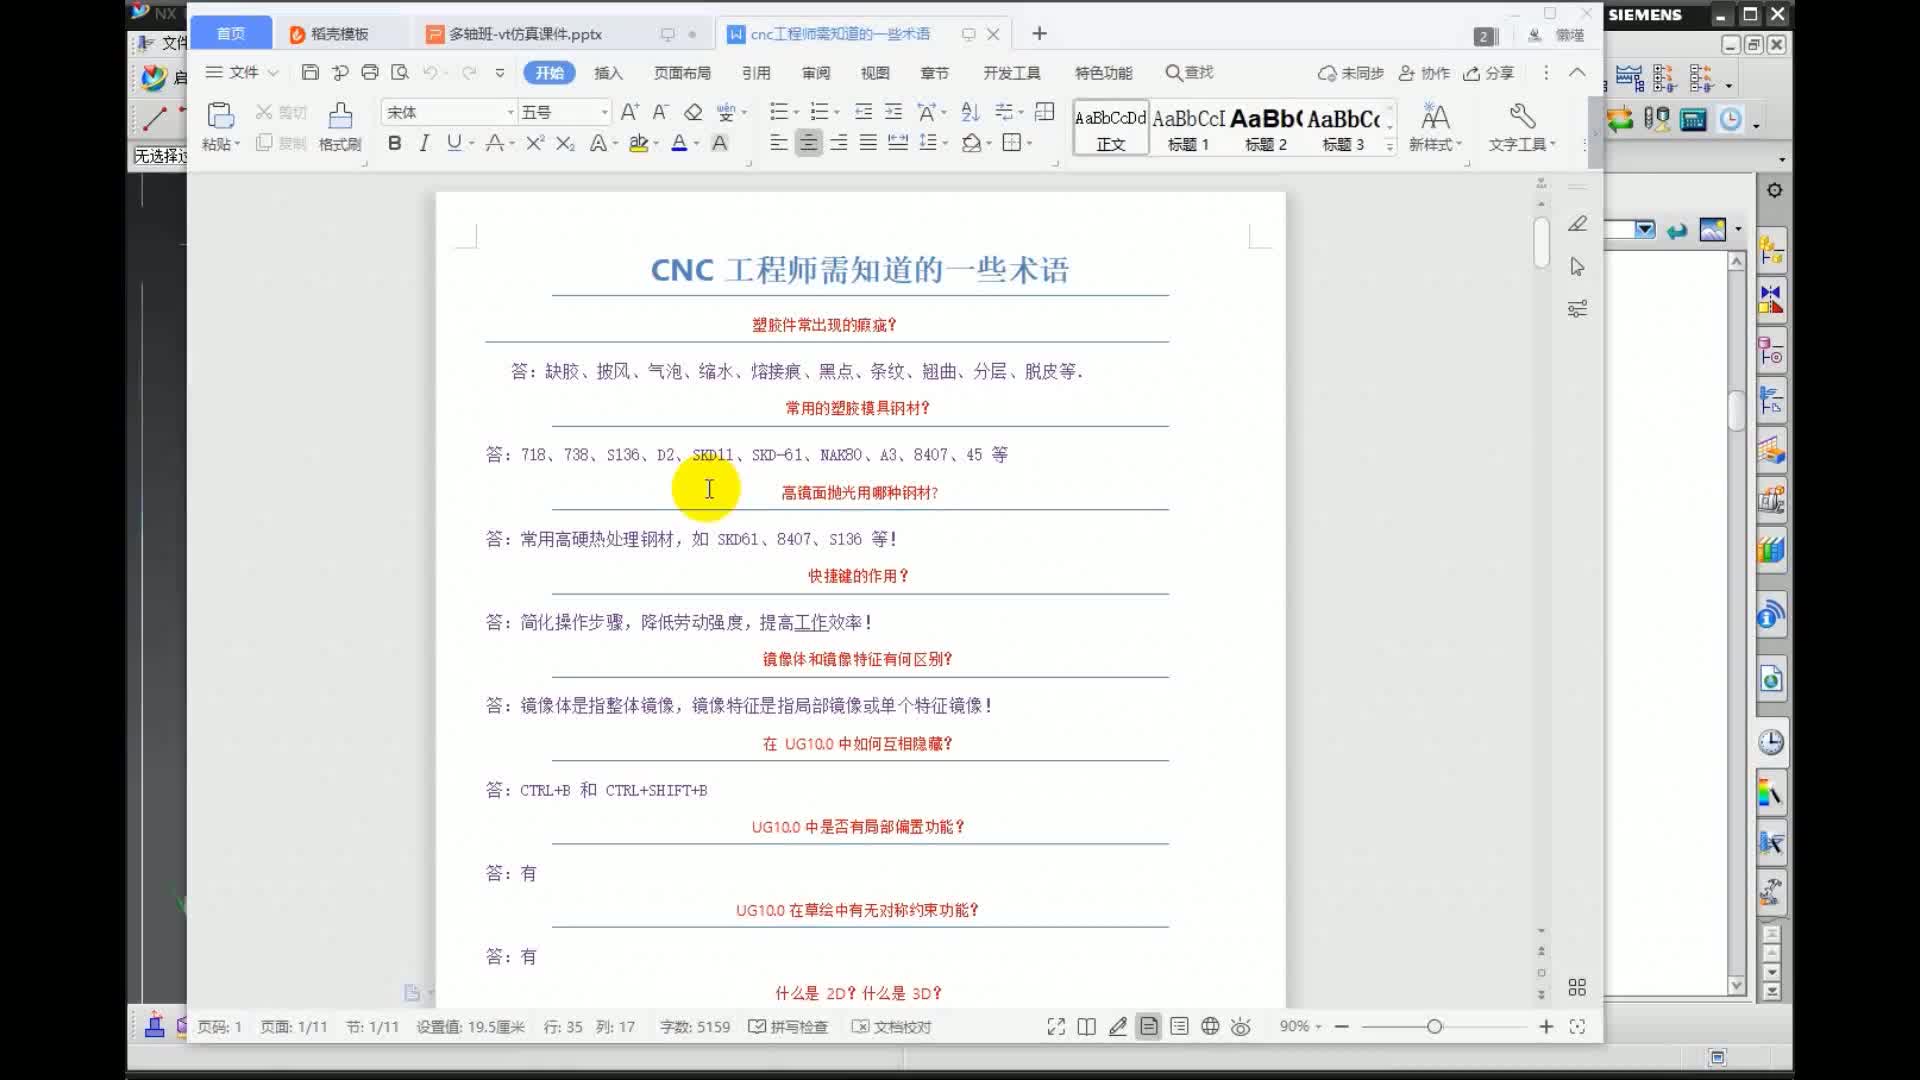
Task: Open the 首页 tab
Action: [231, 33]
